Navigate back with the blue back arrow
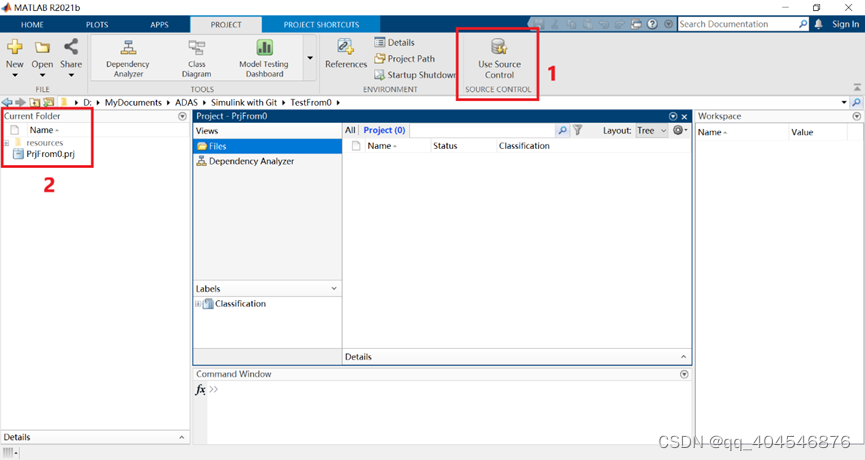The width and height of the screenshot is (865, 460). coord(7,103)
